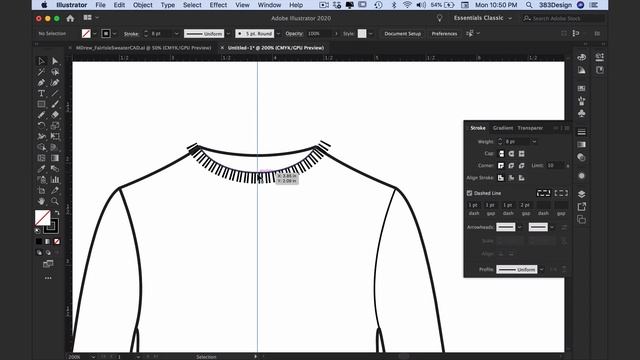
Task: Open the Effect menu
Action: tap(218, 5)
